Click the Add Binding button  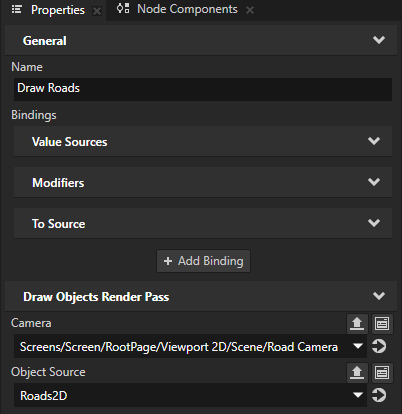pos(203,261)
